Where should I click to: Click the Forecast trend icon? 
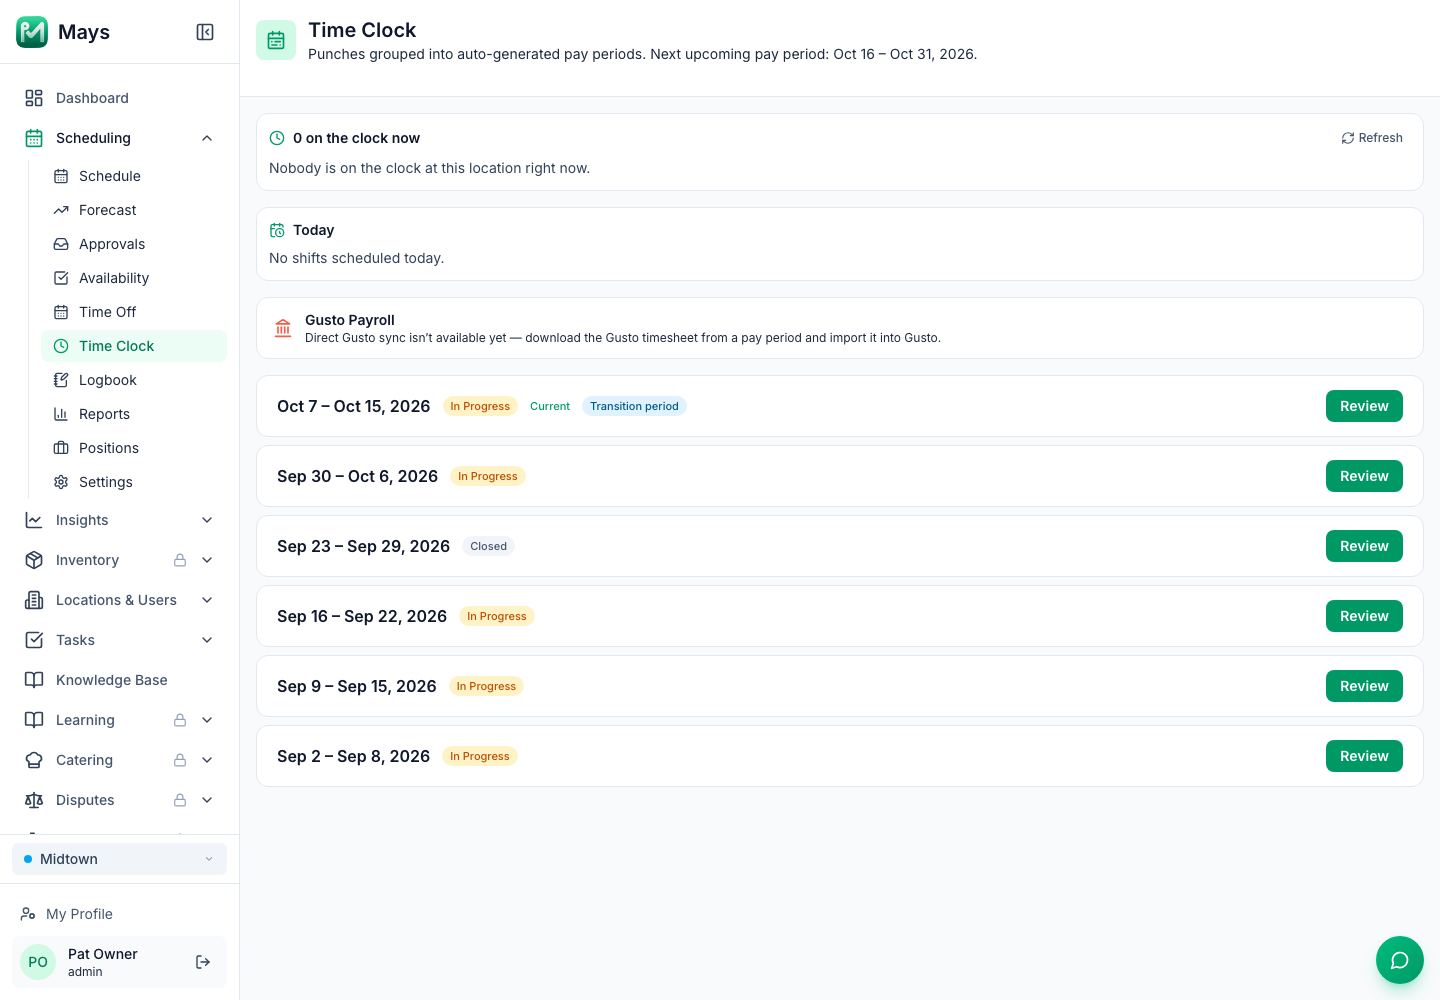(61, 210)
